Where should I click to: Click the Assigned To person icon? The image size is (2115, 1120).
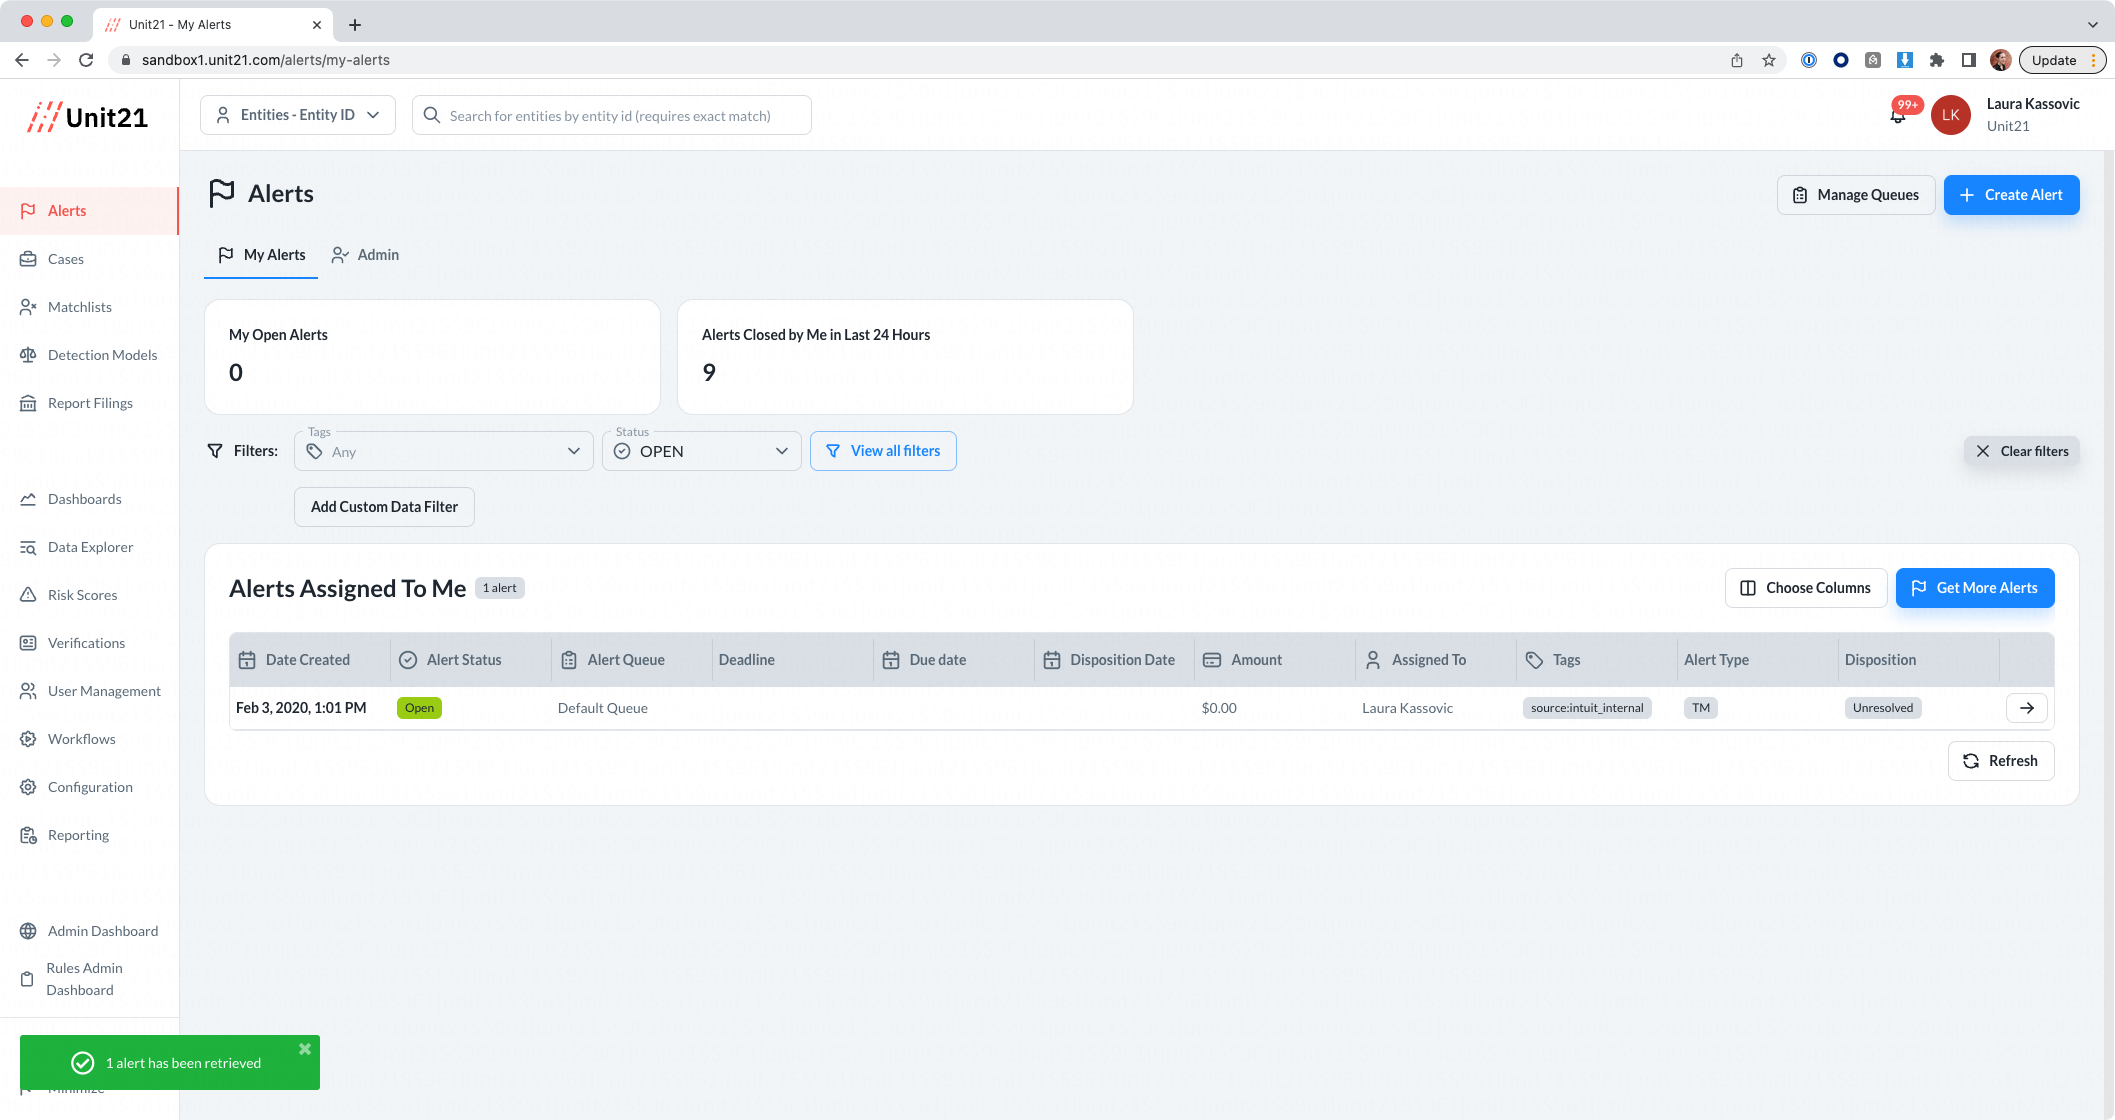[x=1373, y=660]
